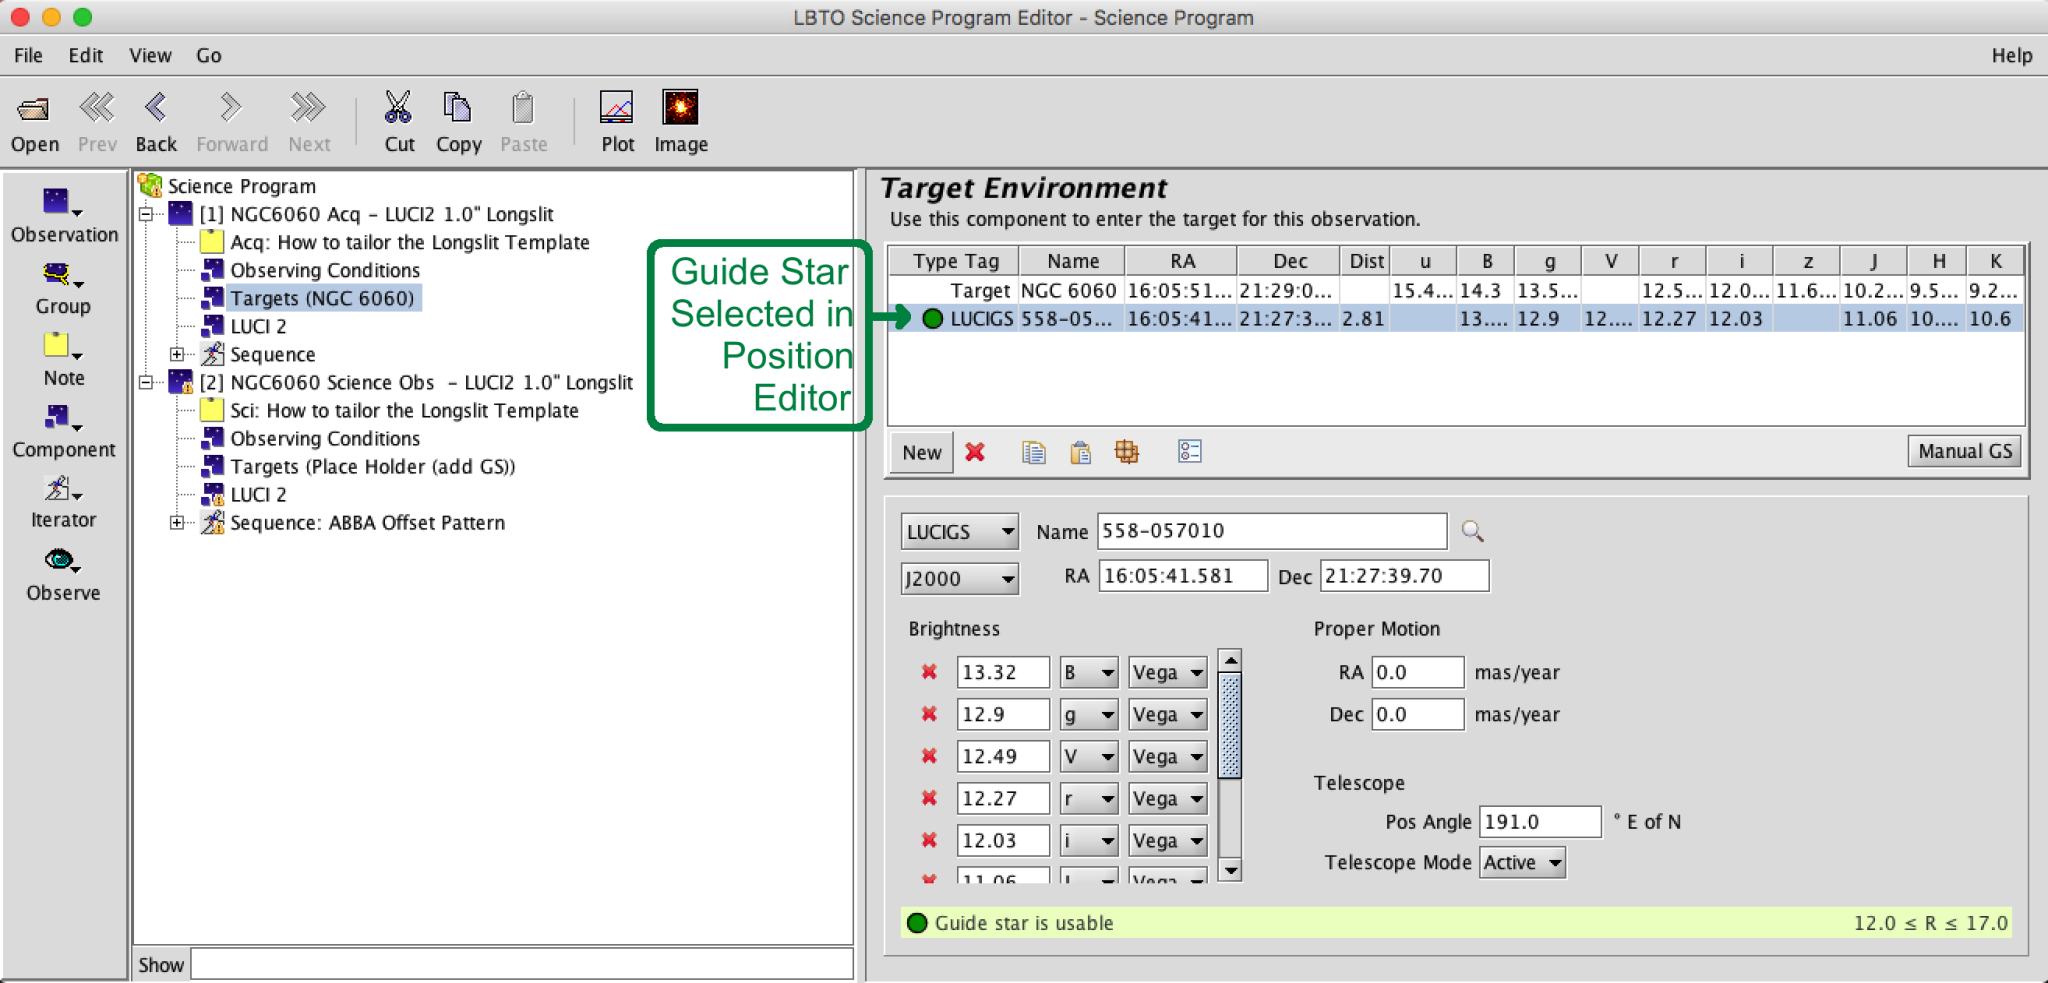The width and height of the screenshot is (2048, 983).
Task: Open the J2000 coordinate system dropdown
Action: click(959, 578)
